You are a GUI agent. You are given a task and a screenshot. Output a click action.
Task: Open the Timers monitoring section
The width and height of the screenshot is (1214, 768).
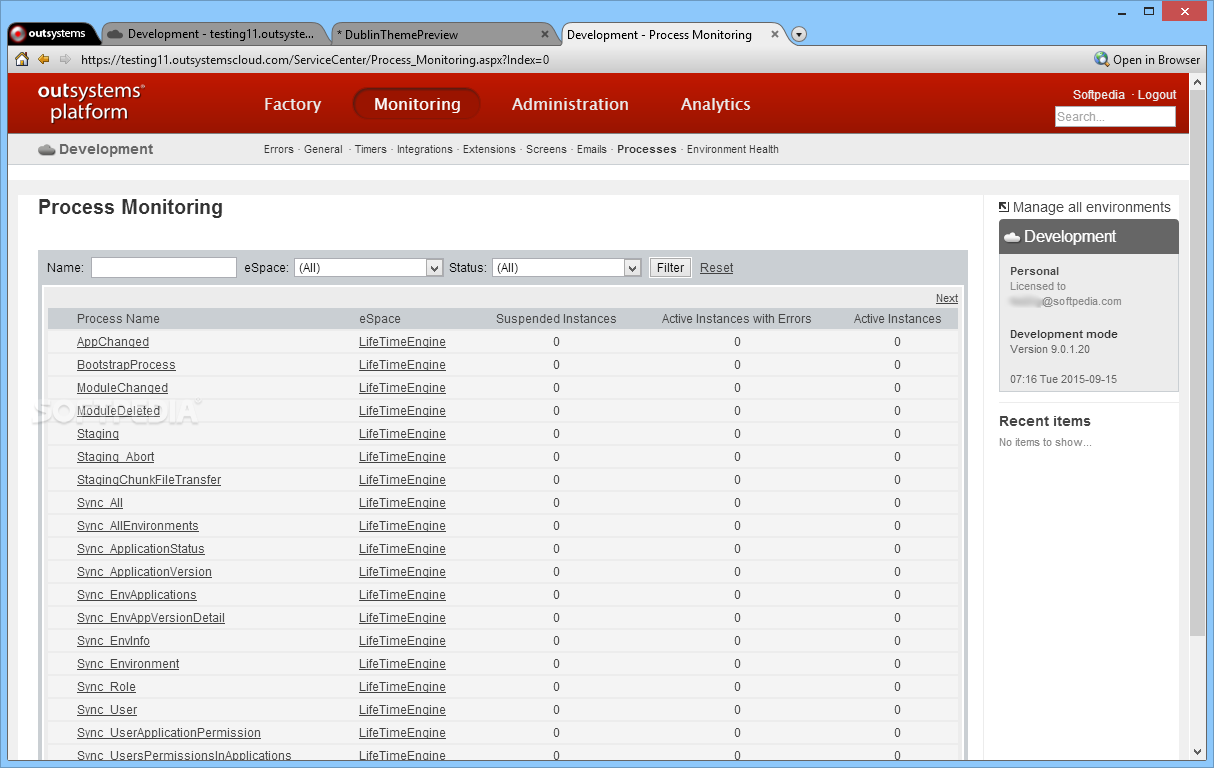click(x=370, y=149)
